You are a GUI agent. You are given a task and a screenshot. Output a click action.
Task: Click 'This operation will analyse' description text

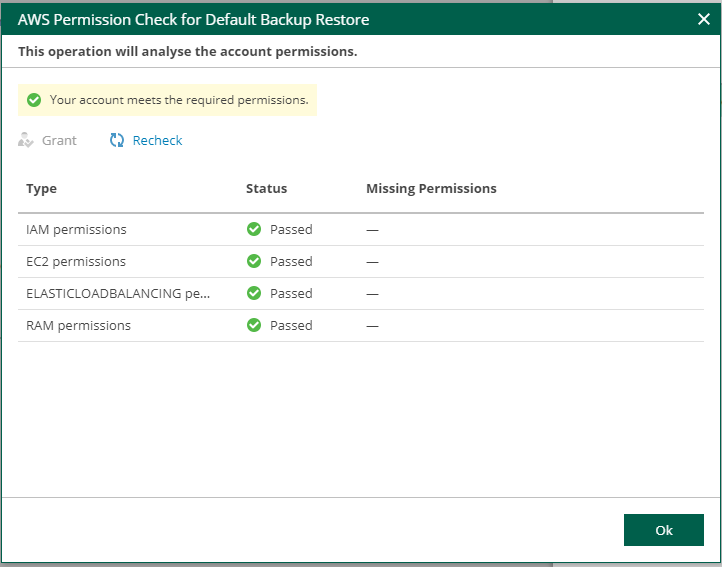tap(187, 51)
